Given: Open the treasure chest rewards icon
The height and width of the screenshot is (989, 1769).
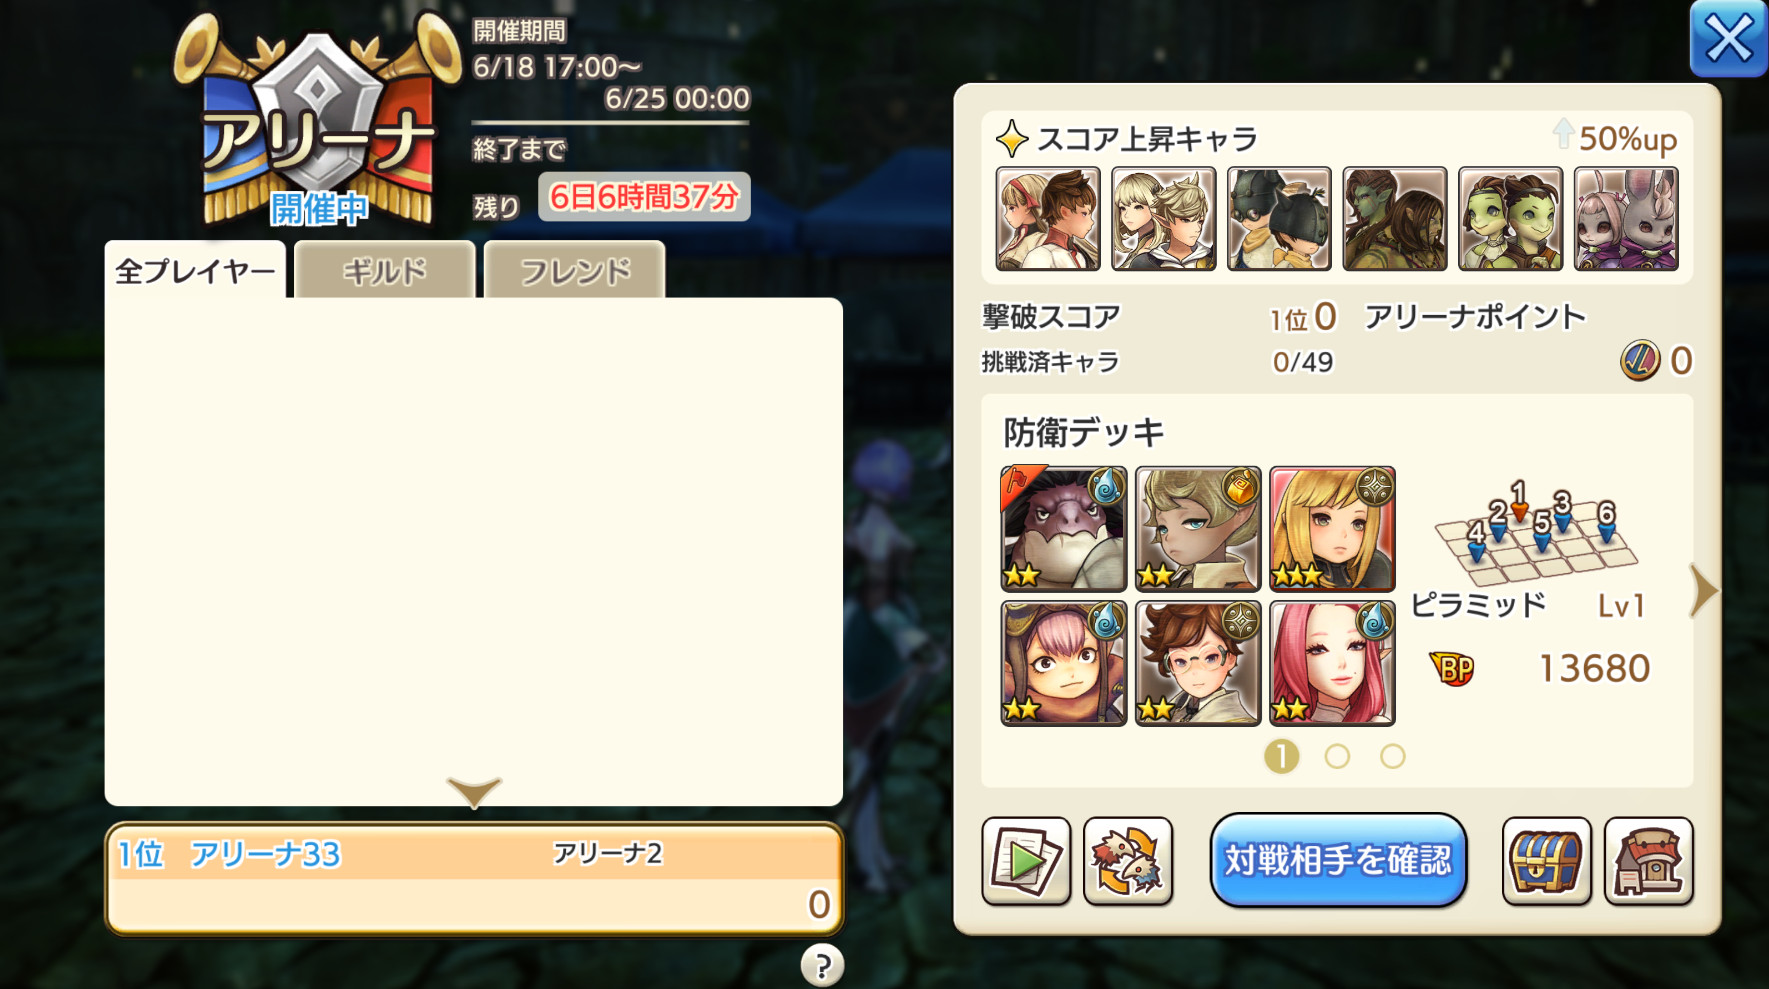Looking at the screenshot, I should pyautogui.click(x=1546, y=861).
